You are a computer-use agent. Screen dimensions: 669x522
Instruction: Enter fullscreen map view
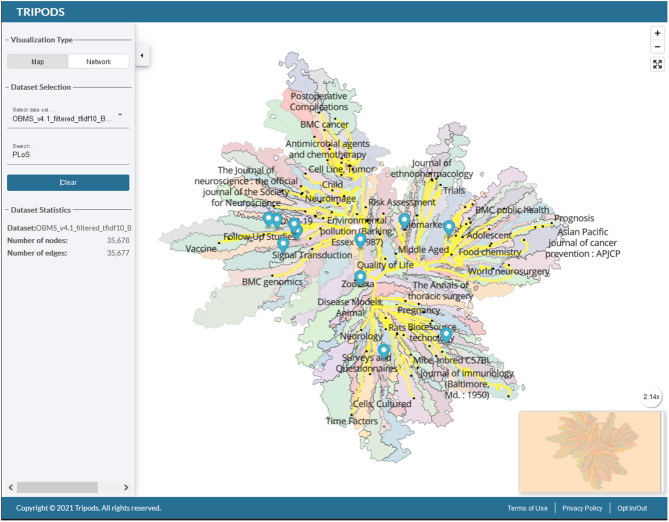click(657, 64)
